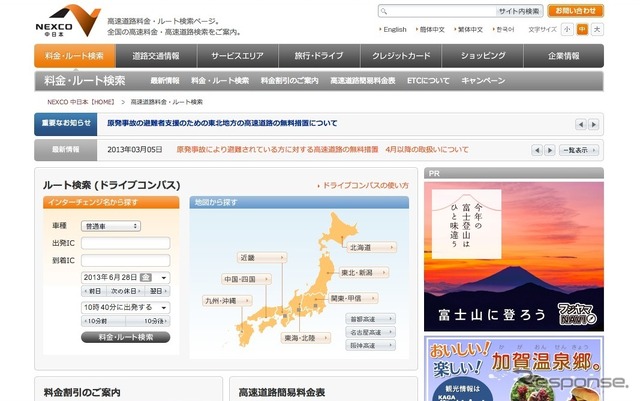Click the 料金・ルート検索 search button
Screen dimensions: 640x401
(126, 337)
